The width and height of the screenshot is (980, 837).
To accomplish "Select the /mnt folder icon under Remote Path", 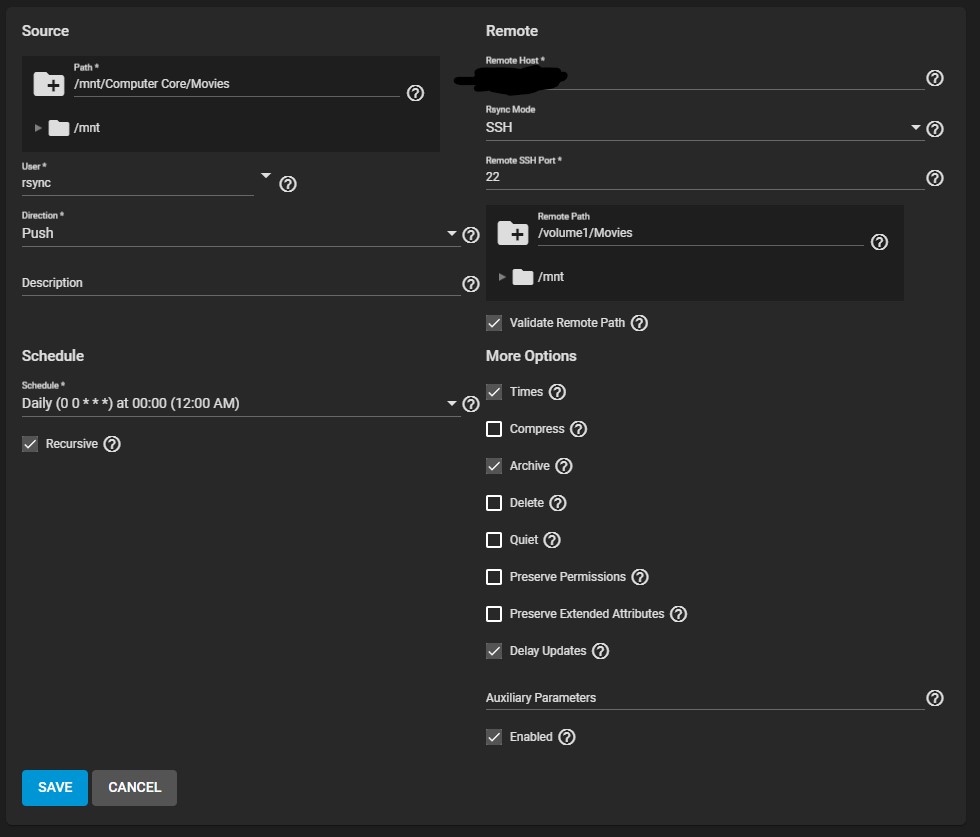I will 522,277.
